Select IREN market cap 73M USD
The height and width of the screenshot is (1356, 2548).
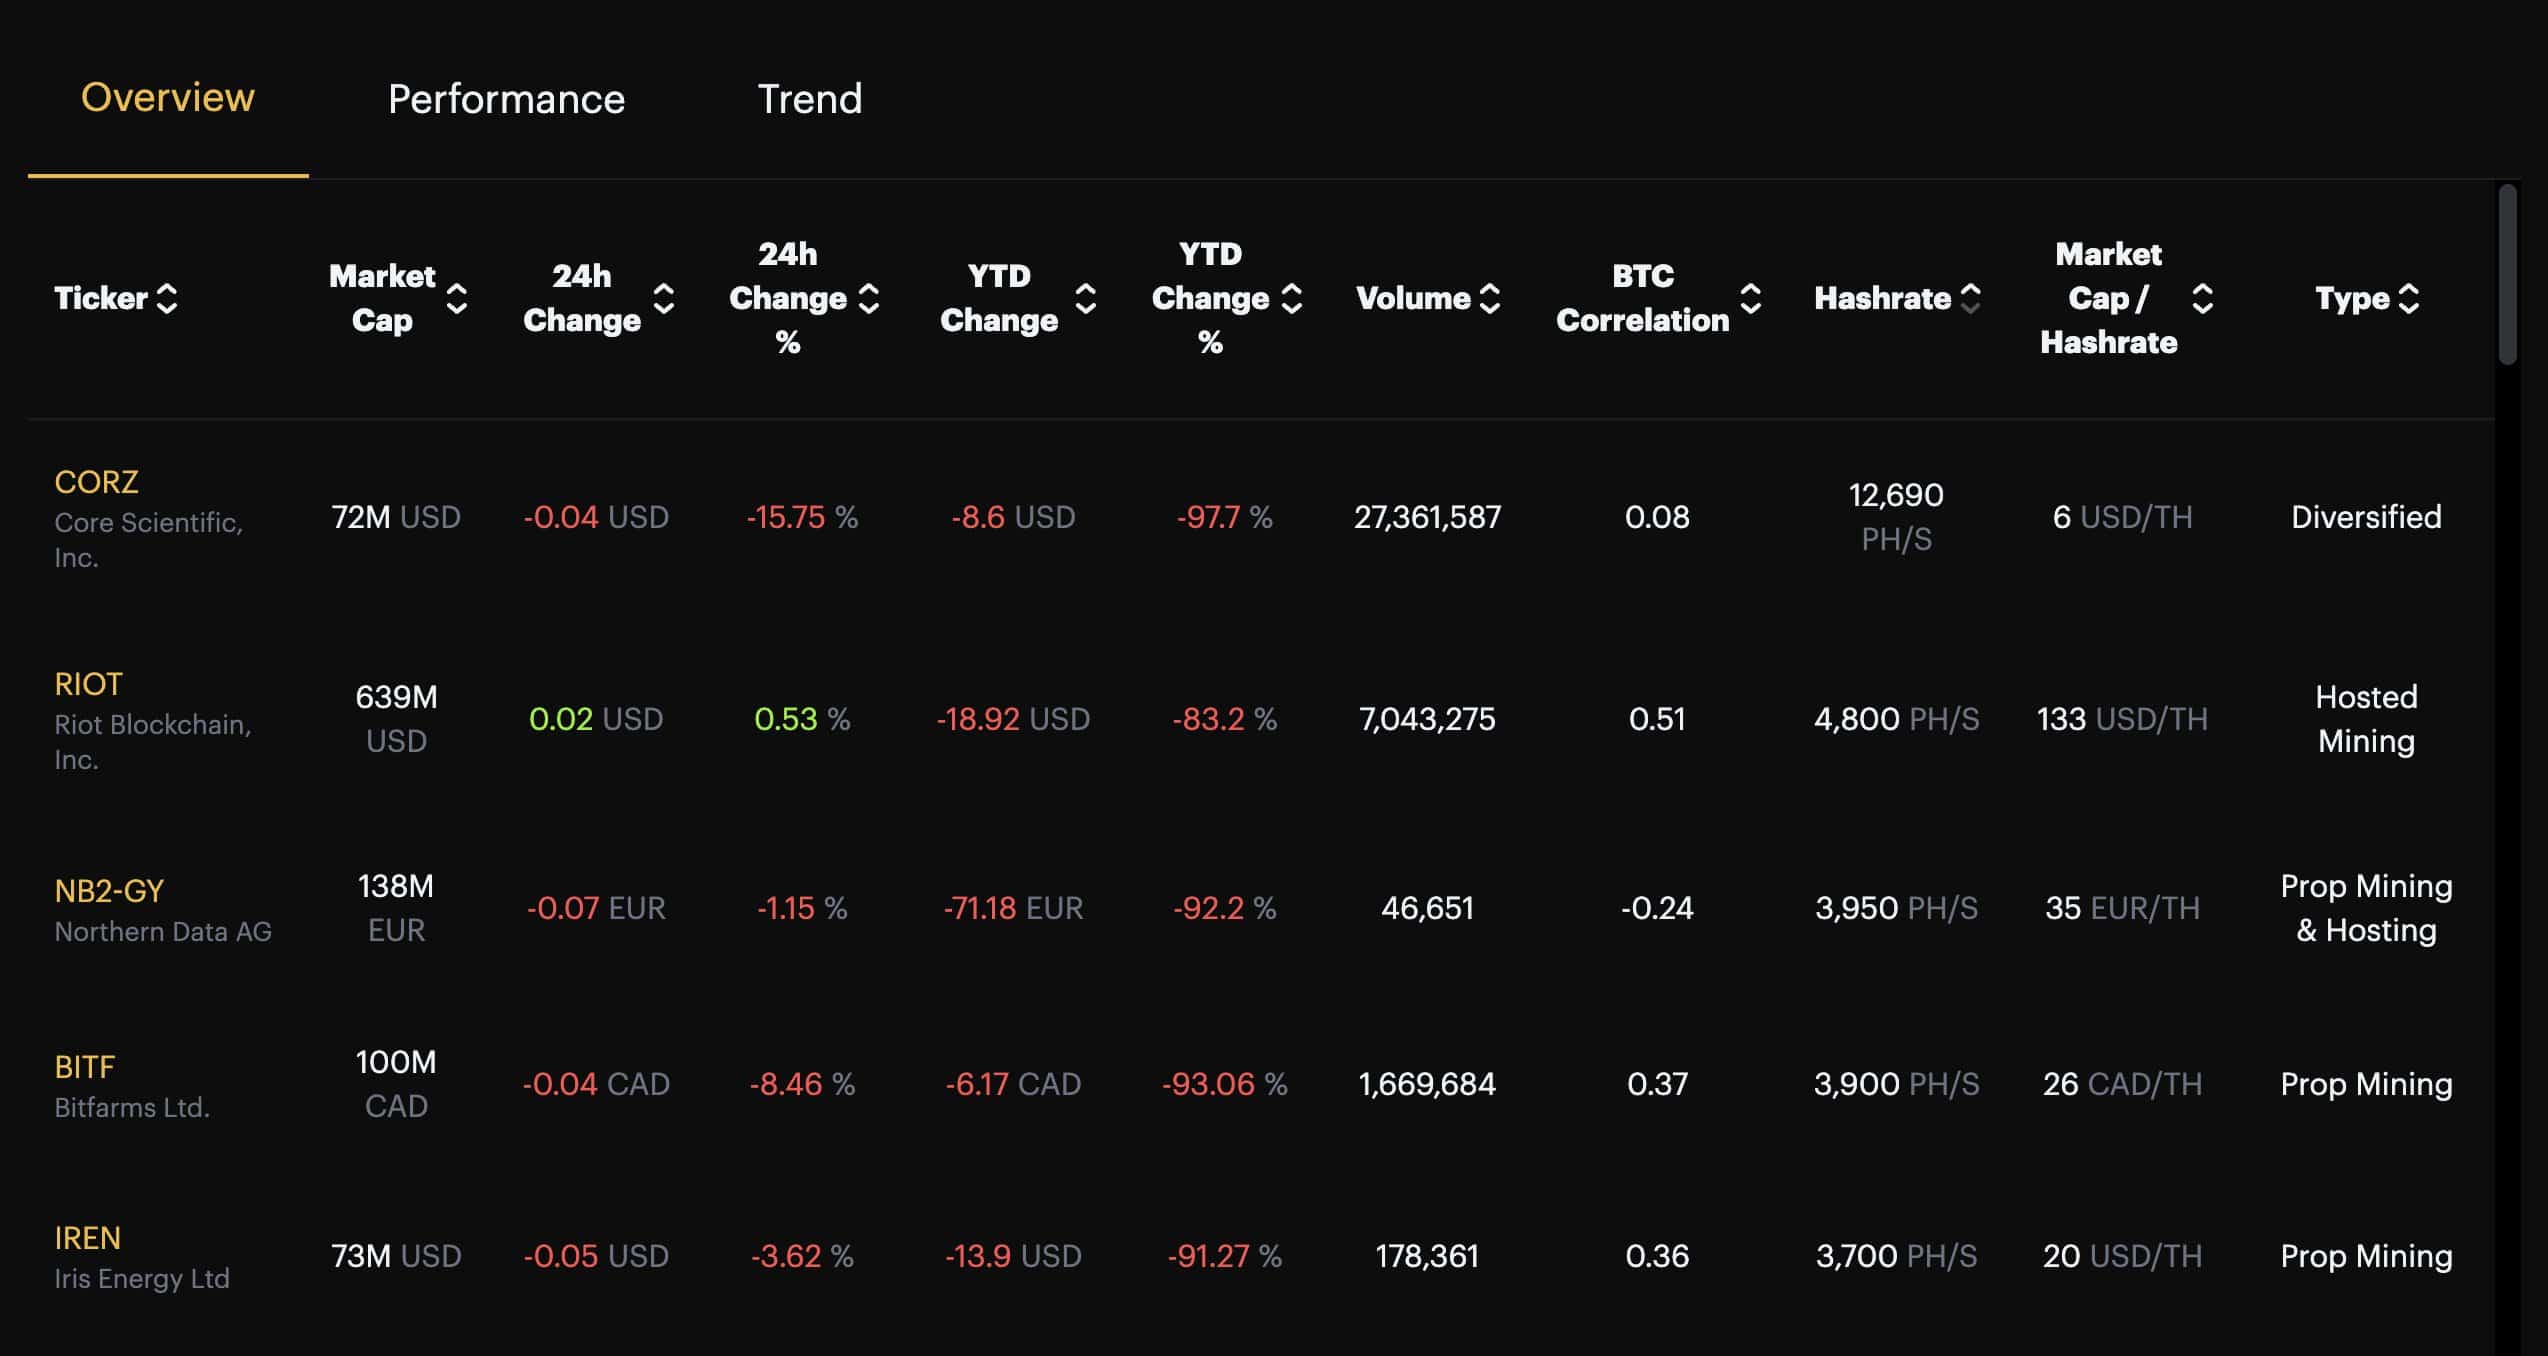396,1256
